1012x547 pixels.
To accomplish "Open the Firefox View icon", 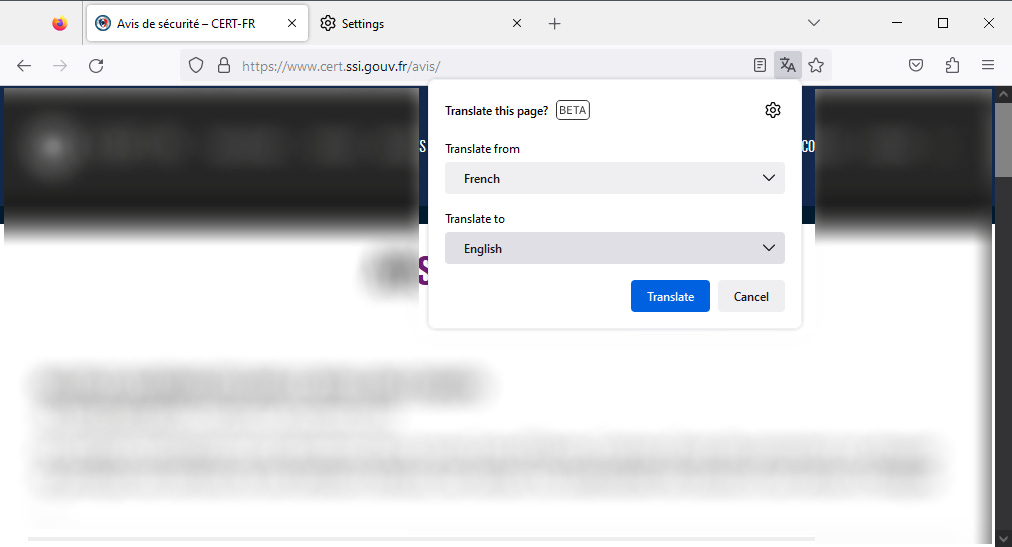I will (x=60, y=24).
